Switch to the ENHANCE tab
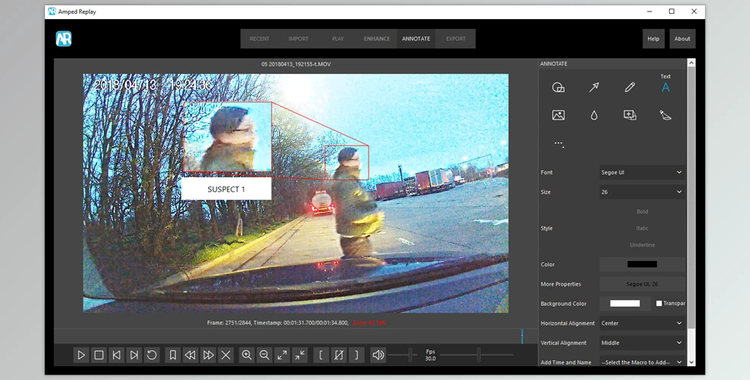750x380 pixels. pos(376,39)
